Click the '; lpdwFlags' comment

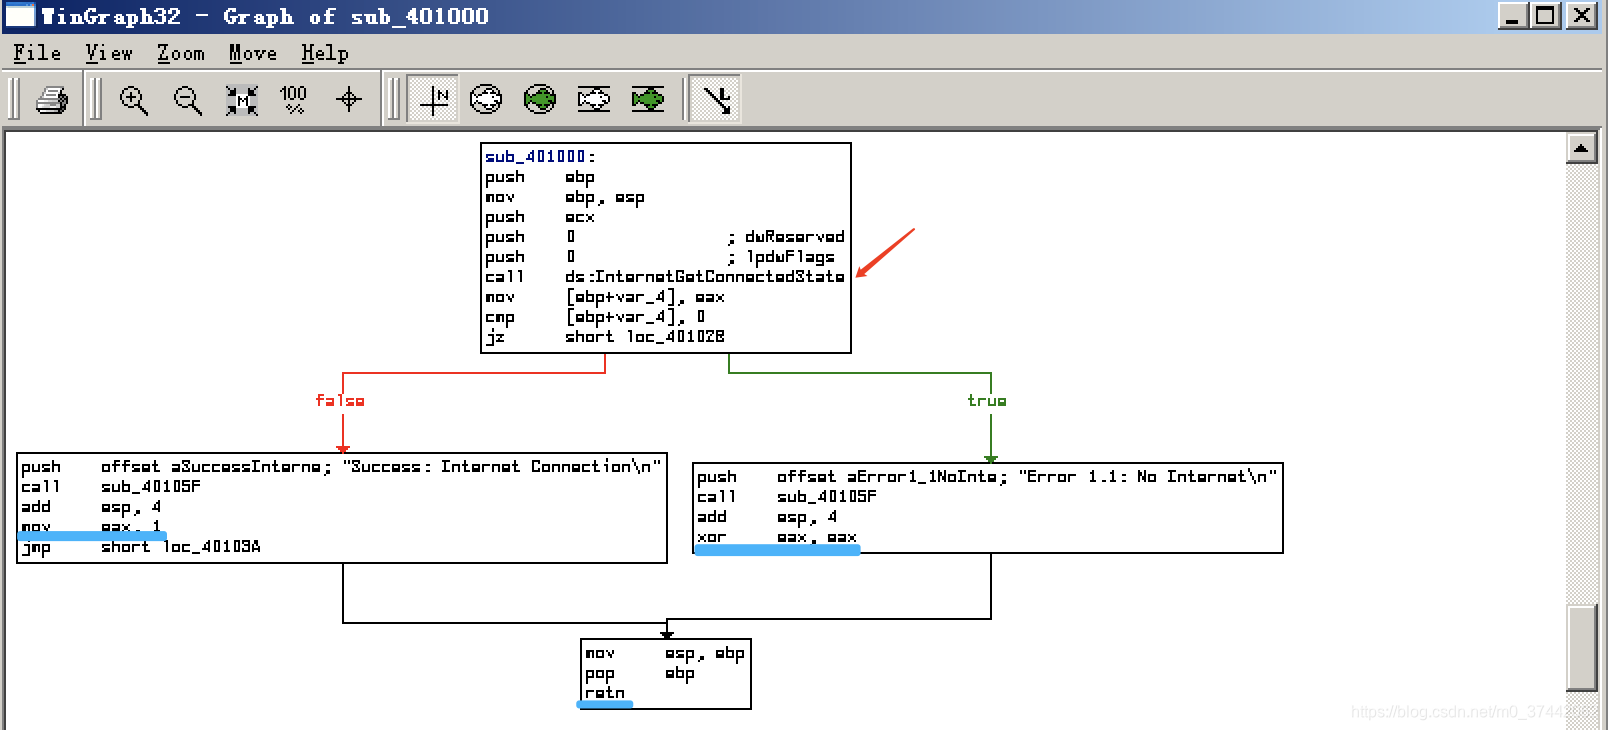[x=781, y=257]
